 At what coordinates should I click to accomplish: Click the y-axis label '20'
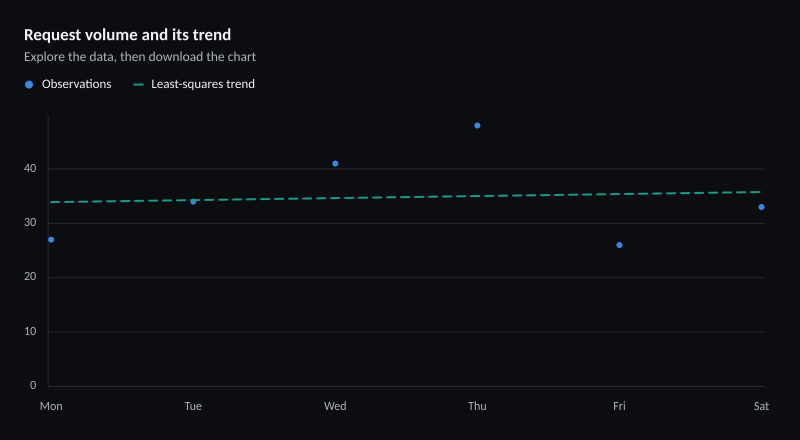tap(30, 277)
